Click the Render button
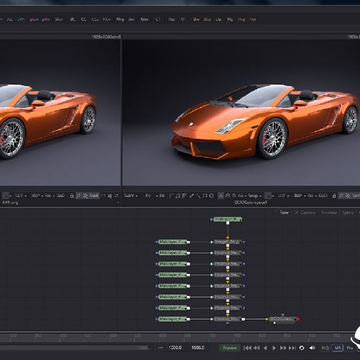The height and width of the screenshot is (360, 360). (x=230, y=348)
